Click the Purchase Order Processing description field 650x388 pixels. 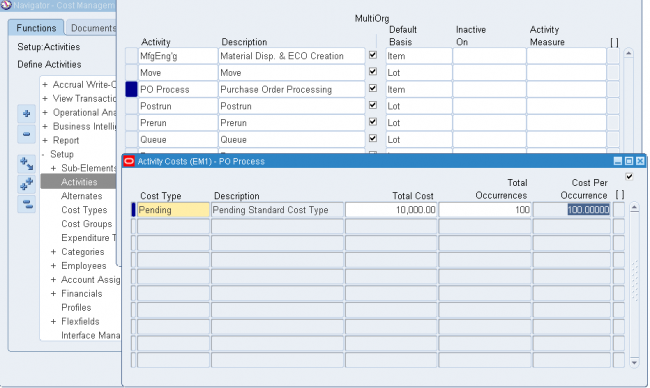click(291, 90)
